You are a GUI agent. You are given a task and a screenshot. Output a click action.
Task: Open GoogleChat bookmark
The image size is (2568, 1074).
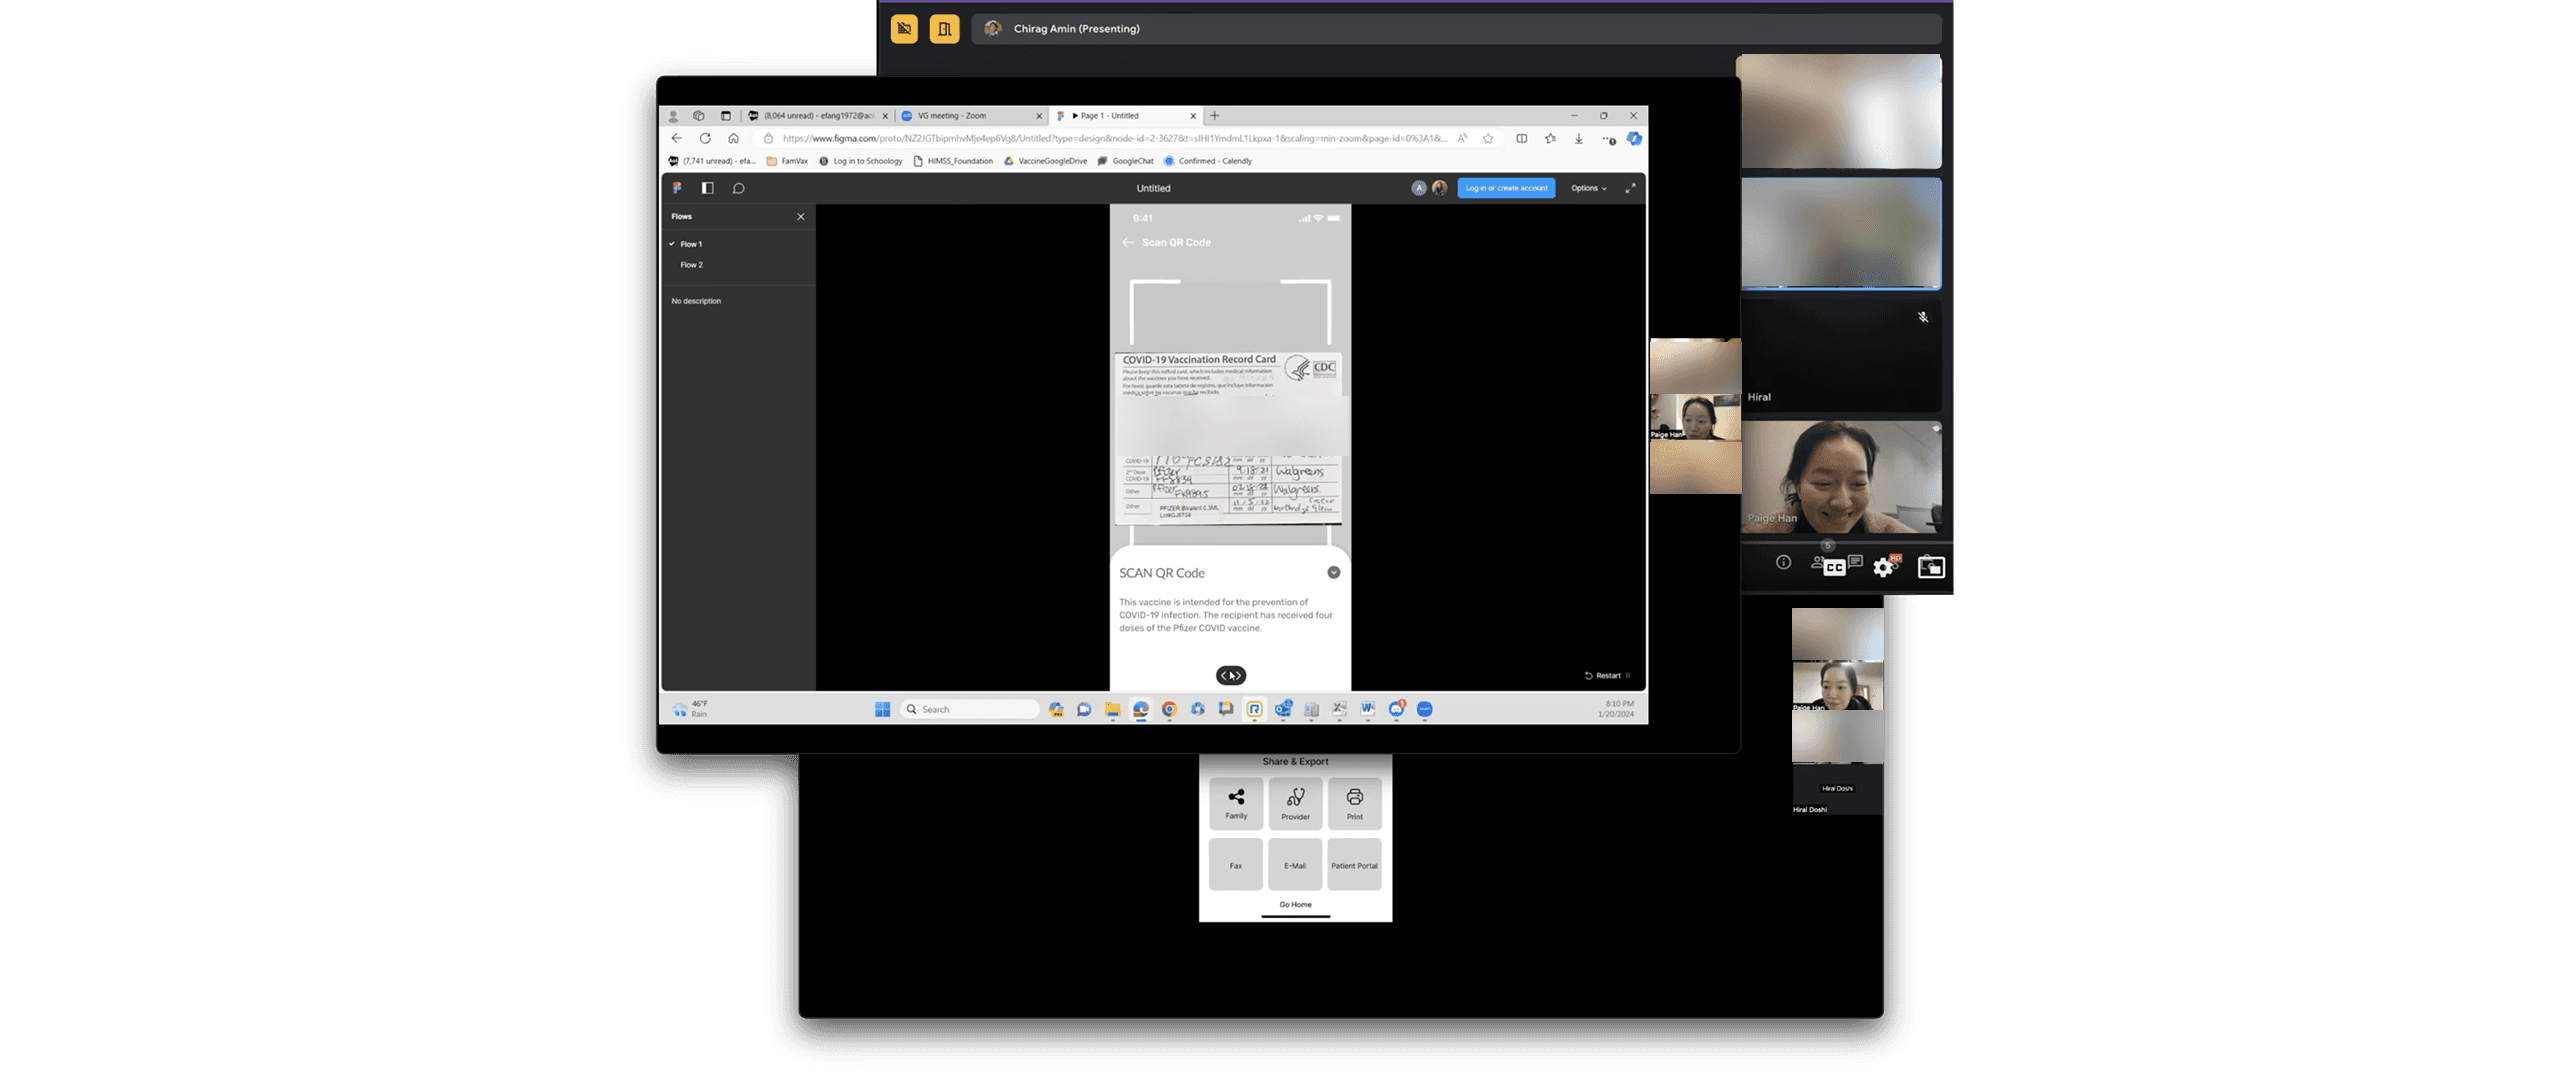[x=1125, y=161]
